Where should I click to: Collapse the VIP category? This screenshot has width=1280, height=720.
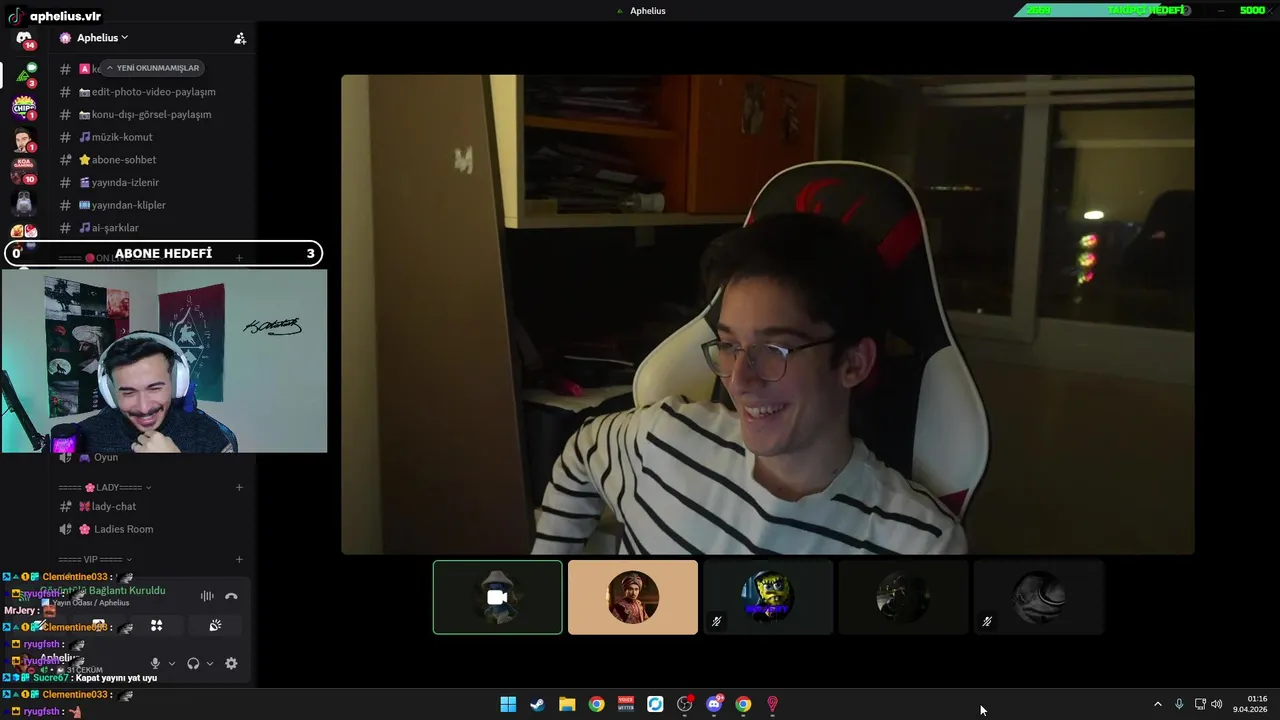pyautogui.click(x=96, y=560)
